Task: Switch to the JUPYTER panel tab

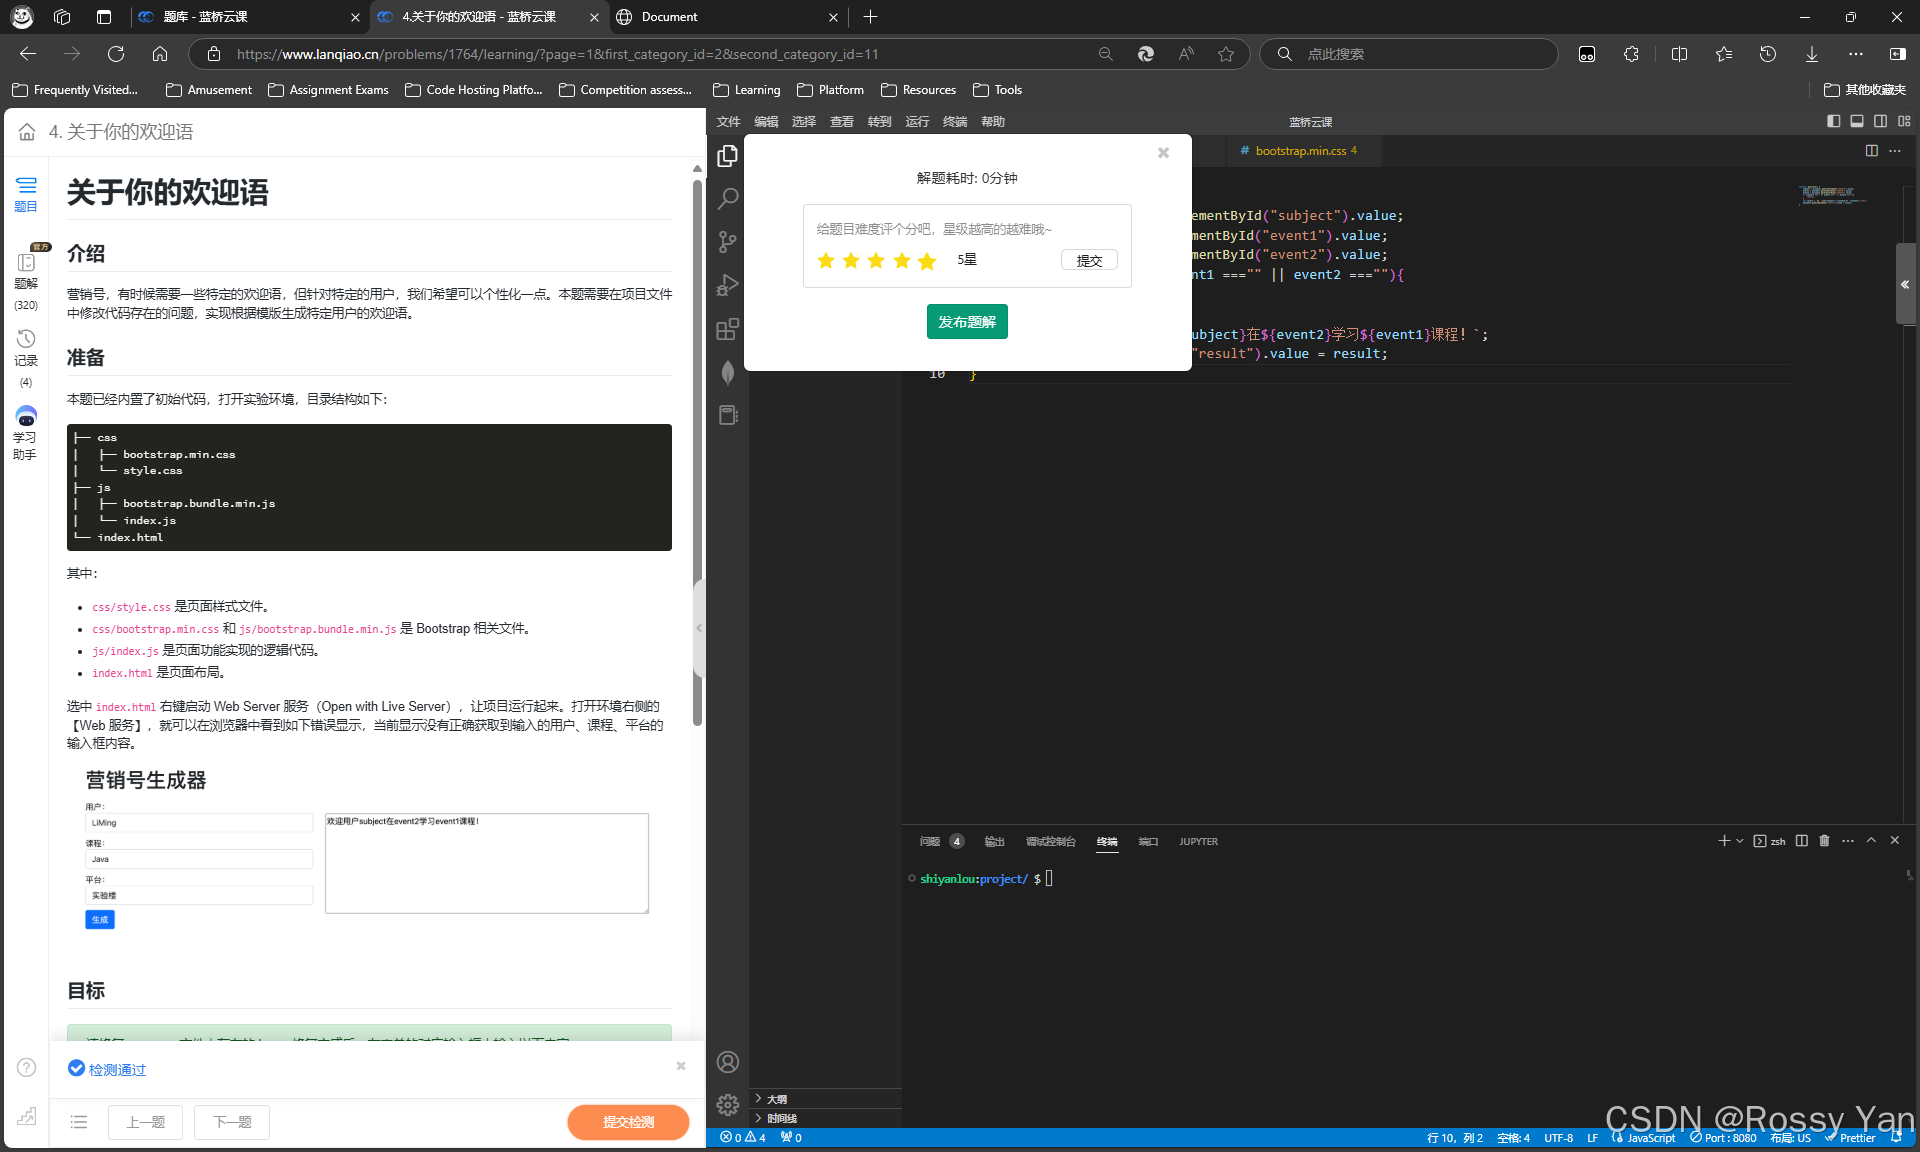Action: pyautogui.click(x=1198, y=841)
